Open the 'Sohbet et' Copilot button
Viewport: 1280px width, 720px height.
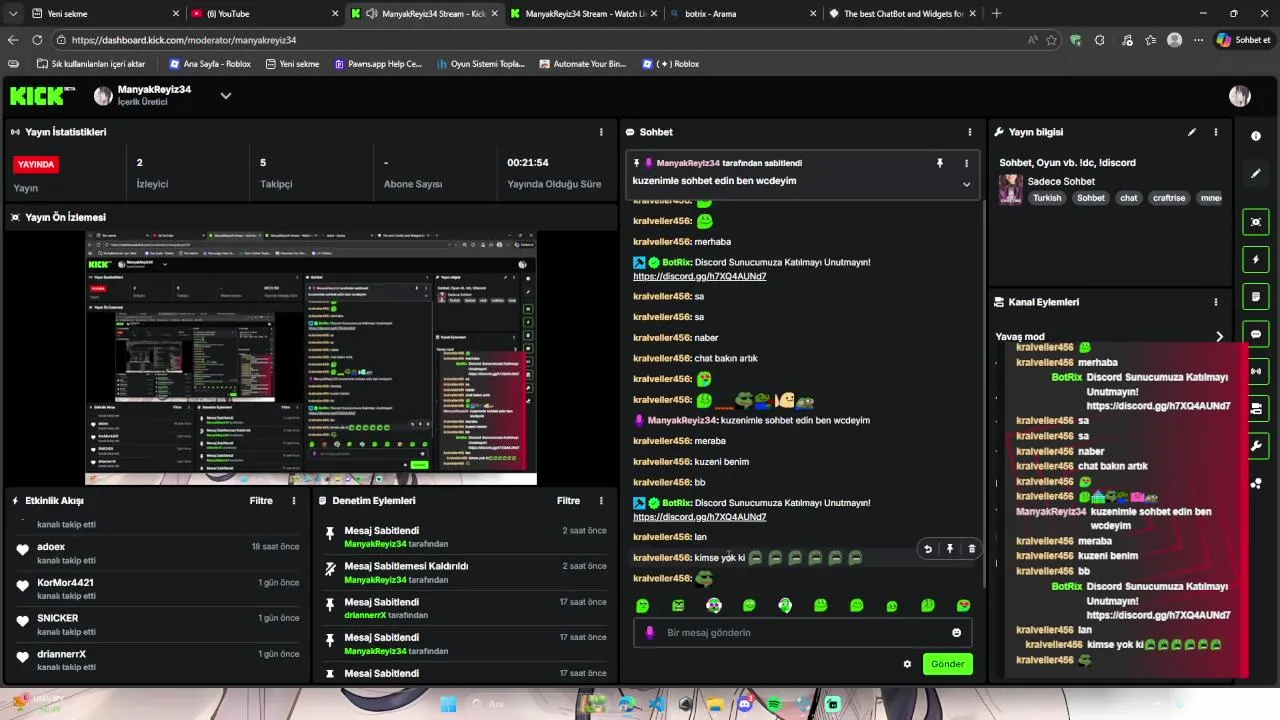pos(1243,40)
